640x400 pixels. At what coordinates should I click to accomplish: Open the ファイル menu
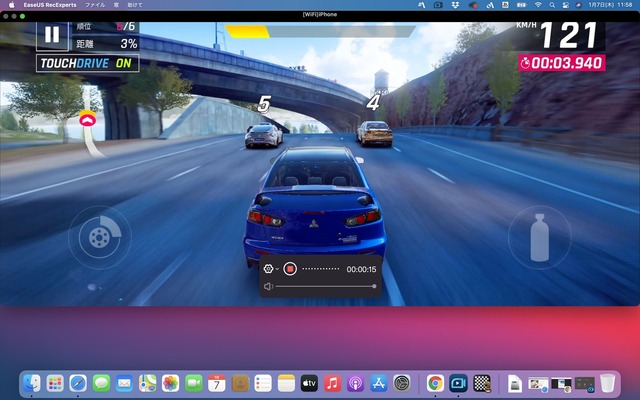95,5
